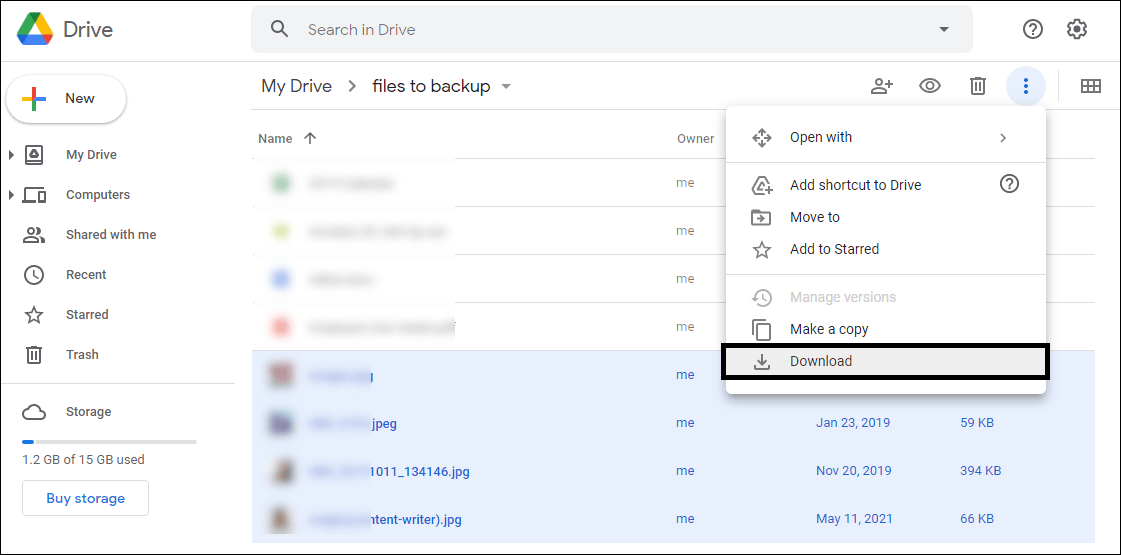Select Make a copy menu option
This screenshot has height=555, width=1121.
pos(829,329)
